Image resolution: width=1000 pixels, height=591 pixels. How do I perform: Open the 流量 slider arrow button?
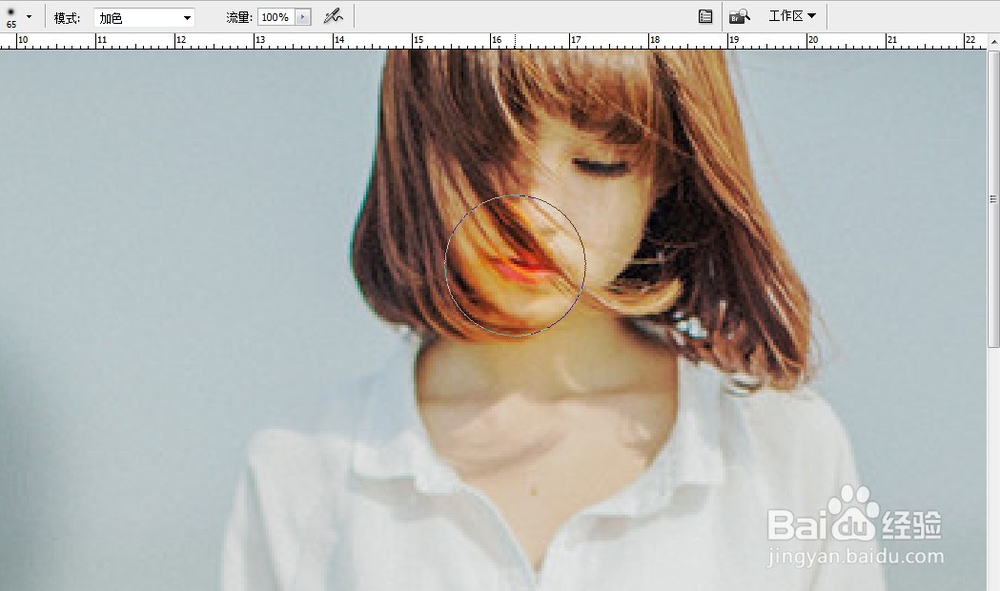tap(303, 17)
